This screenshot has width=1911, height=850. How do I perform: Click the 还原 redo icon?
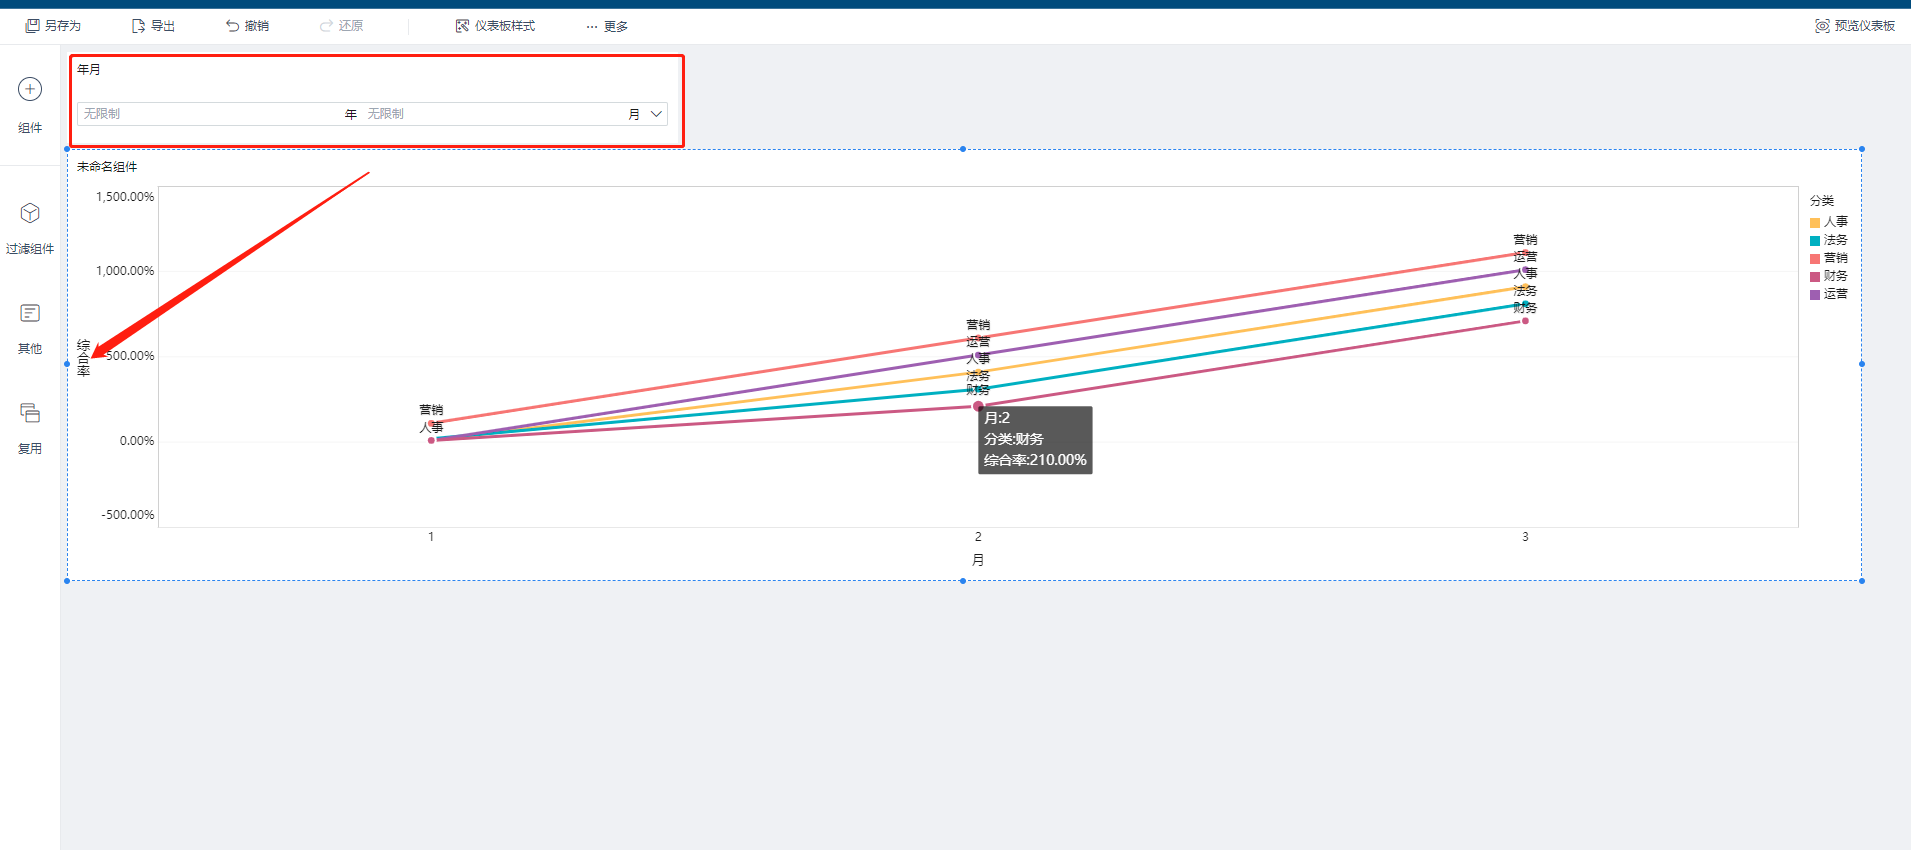[x=326, y=26]
